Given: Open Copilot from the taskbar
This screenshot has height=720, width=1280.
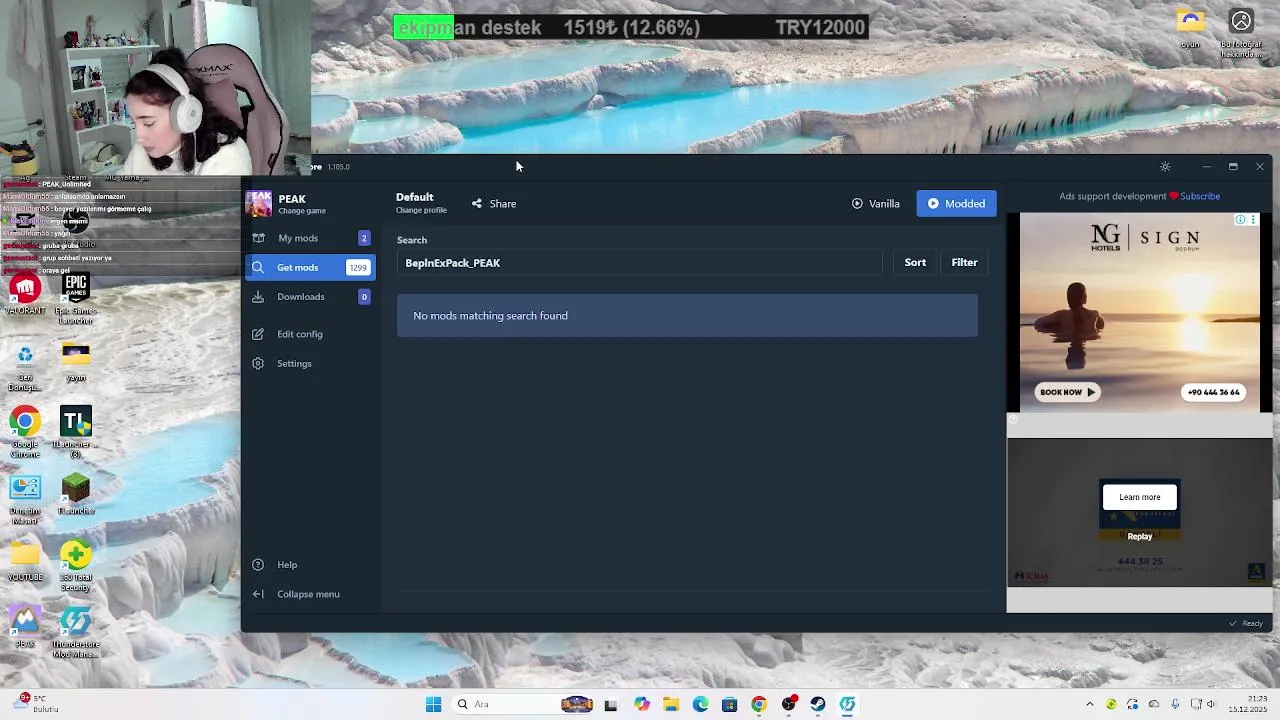Looking at the screenshot, I should (641, 704).
